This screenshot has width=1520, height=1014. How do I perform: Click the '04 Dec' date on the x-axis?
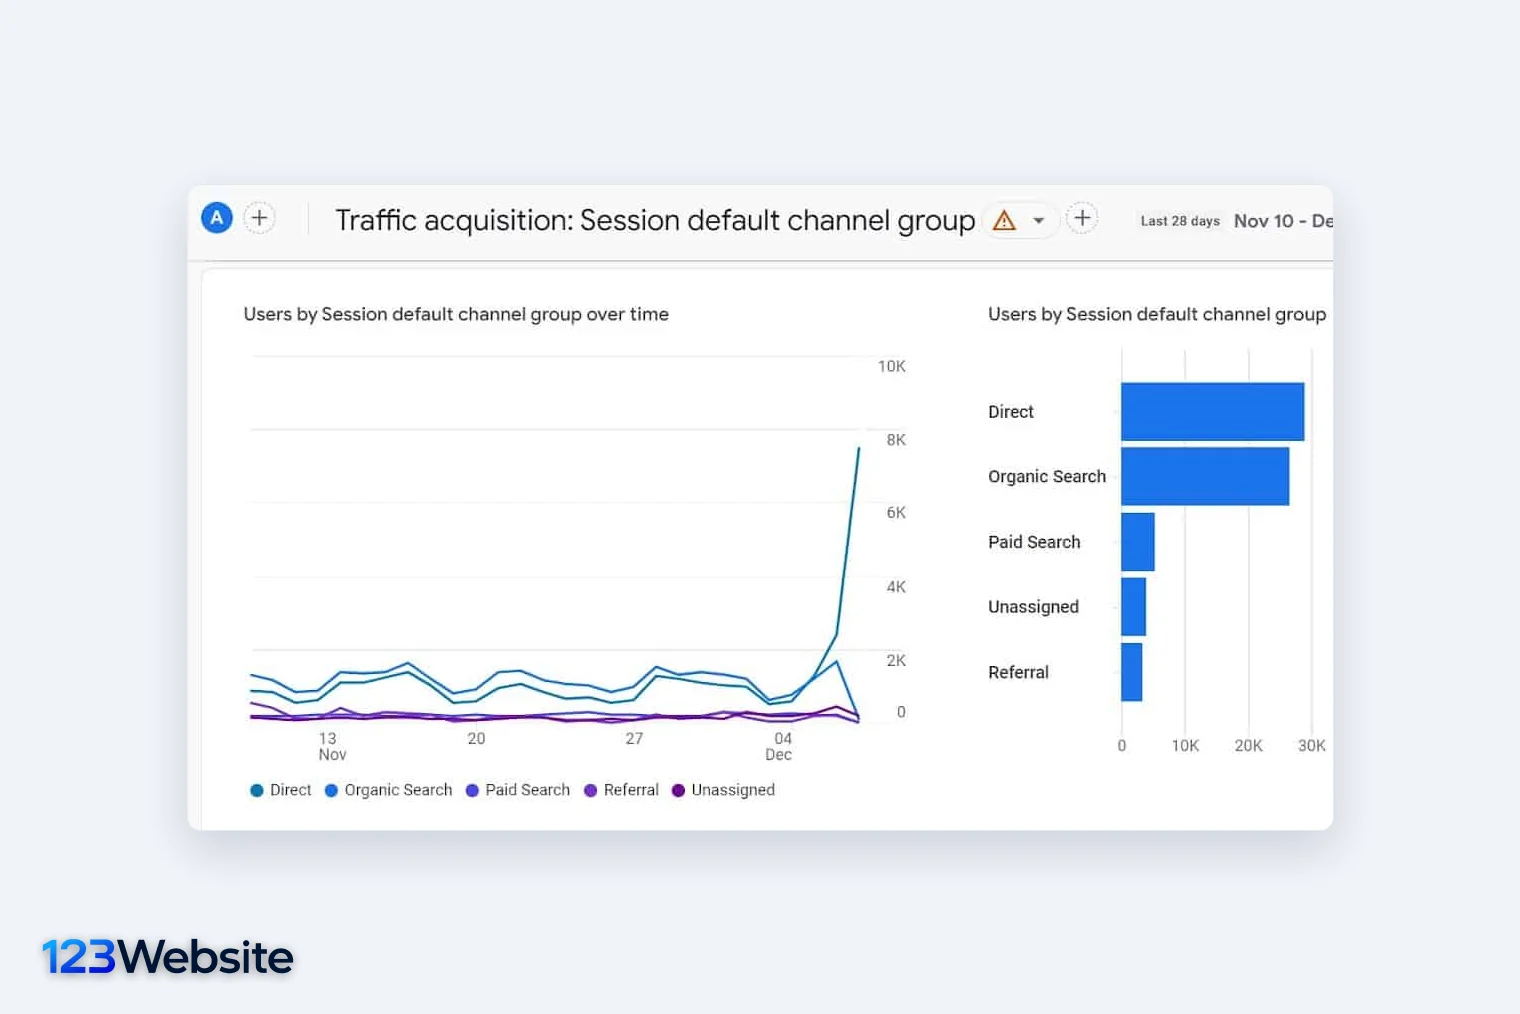click(x=779, y=747)
